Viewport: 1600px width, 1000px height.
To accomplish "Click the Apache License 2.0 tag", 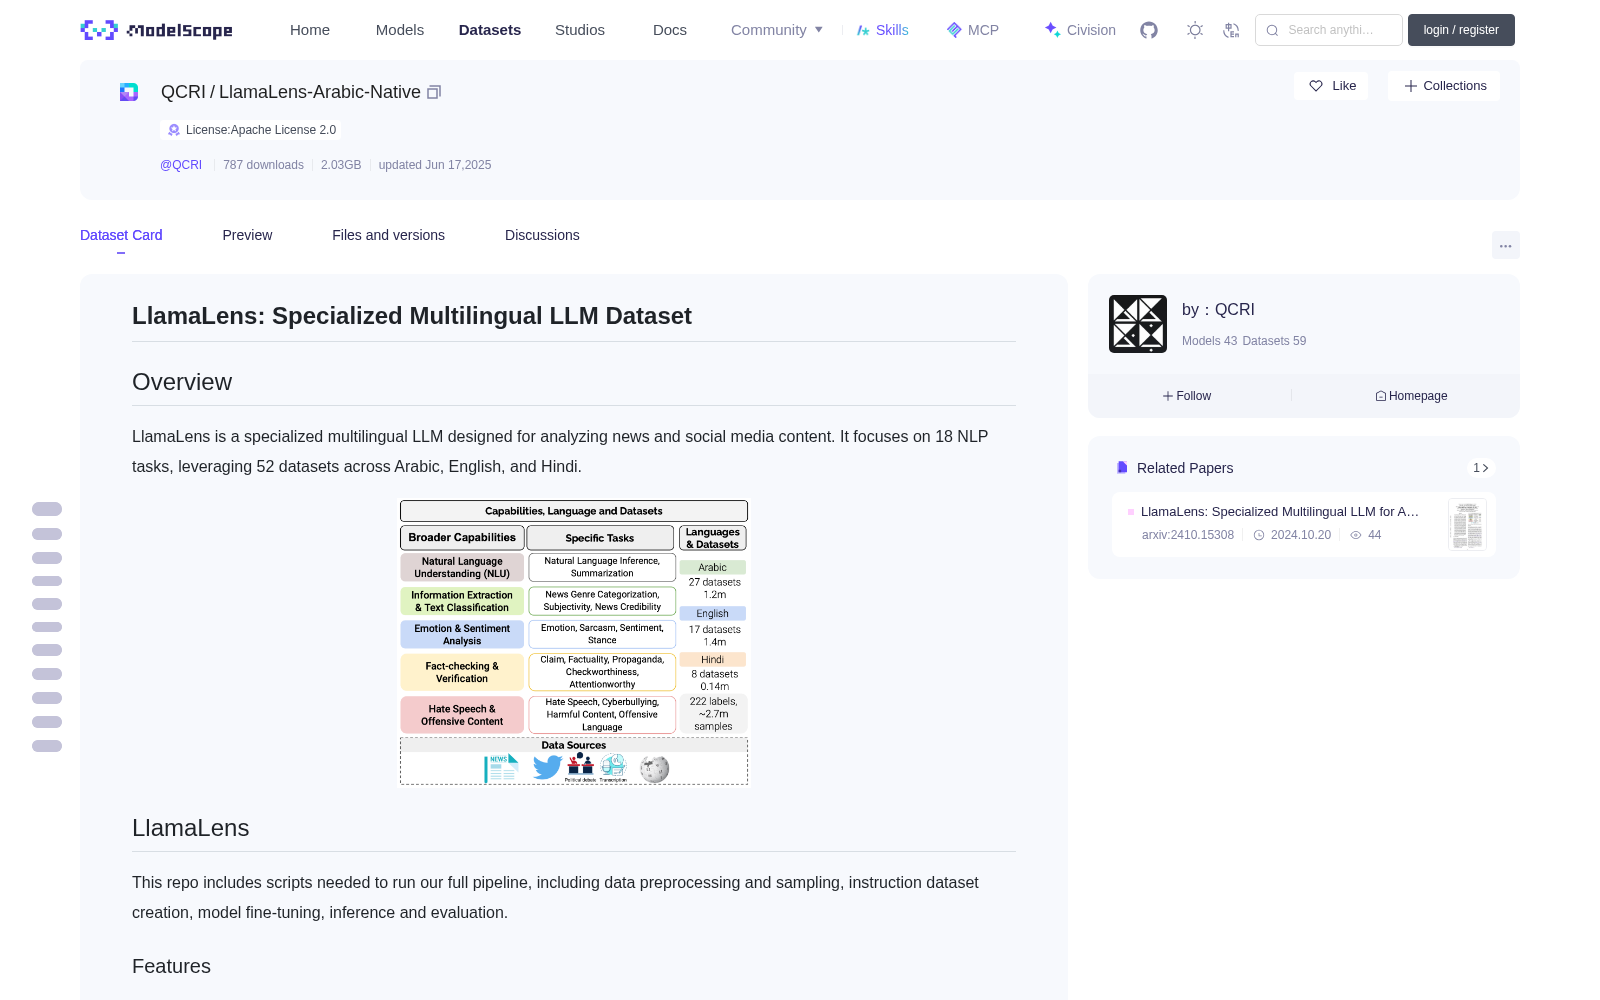I will tap(251, 130).
